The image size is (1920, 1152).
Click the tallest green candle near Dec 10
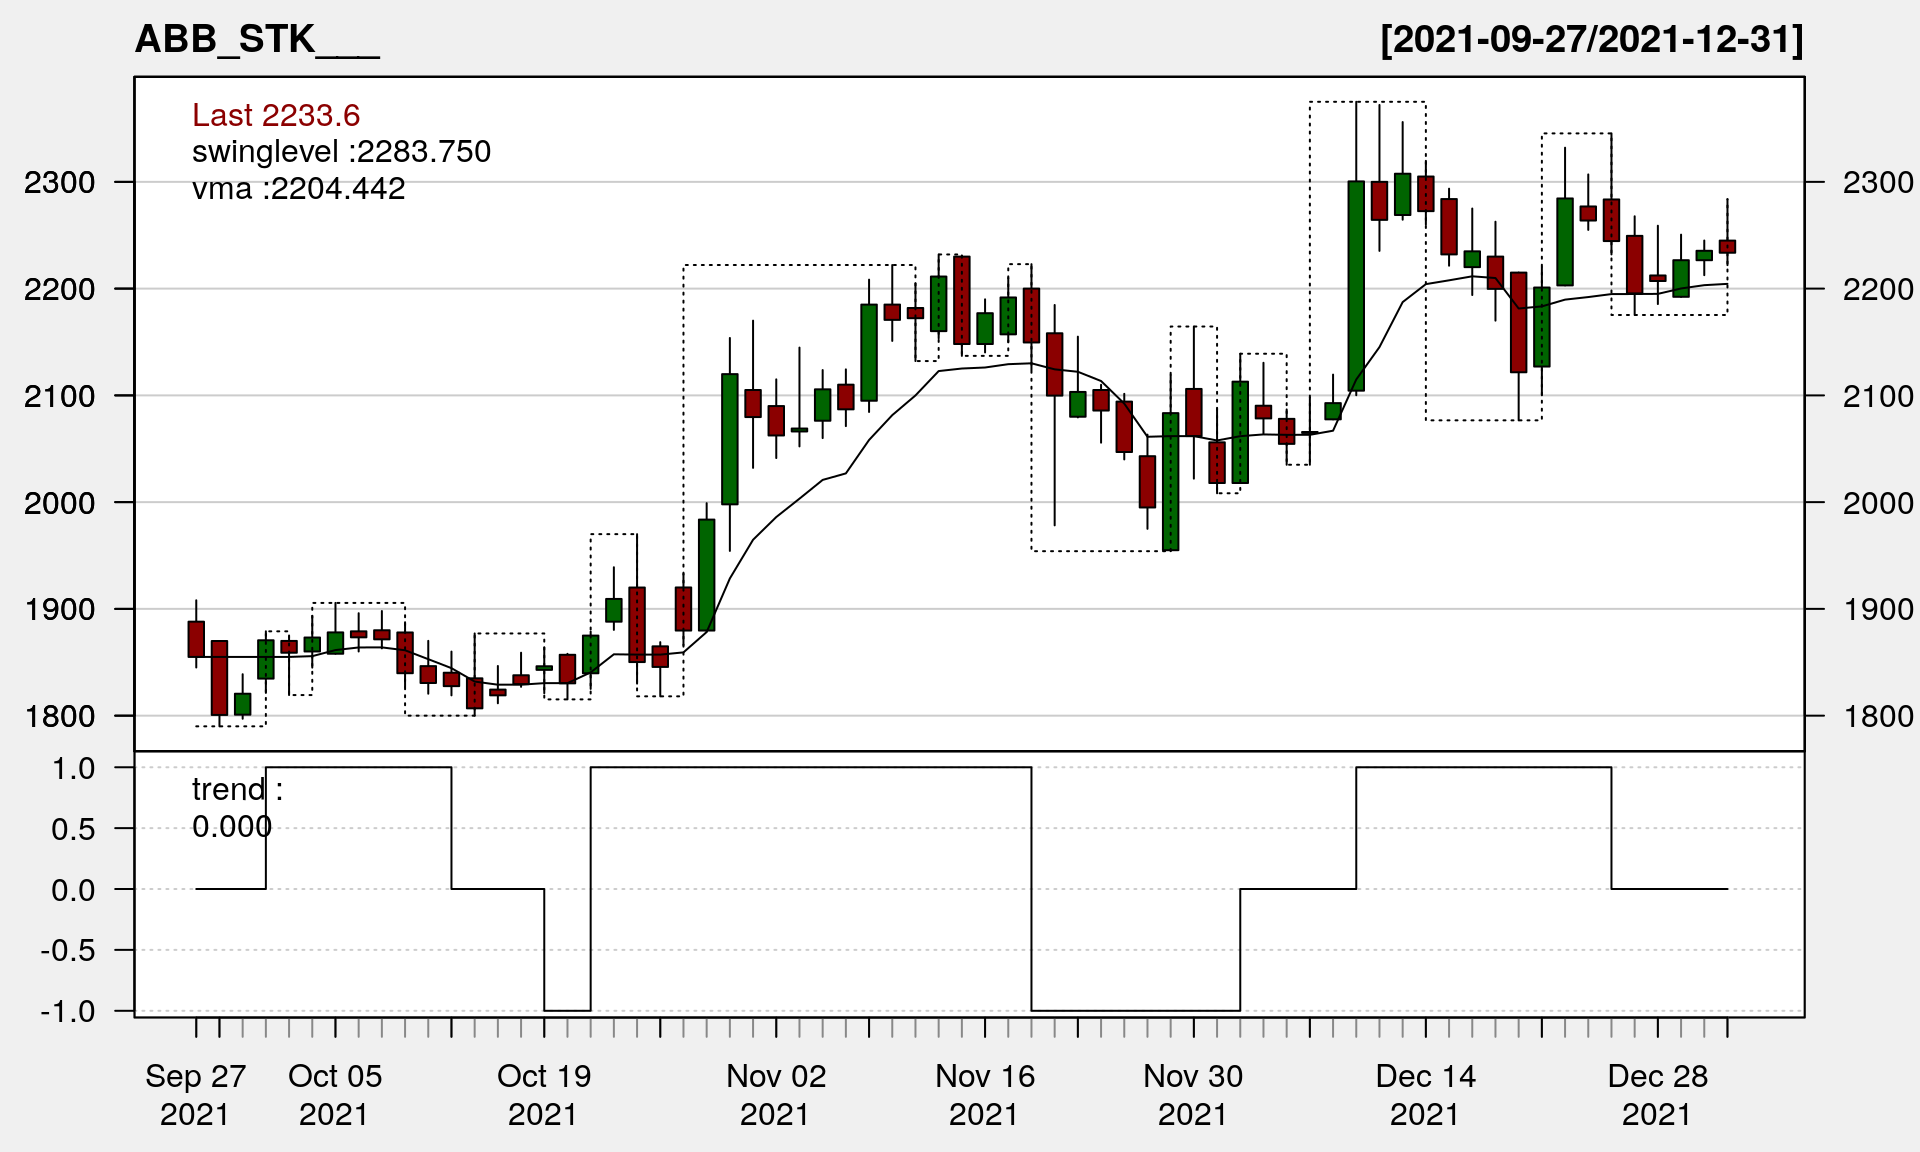pos(1356,286)
